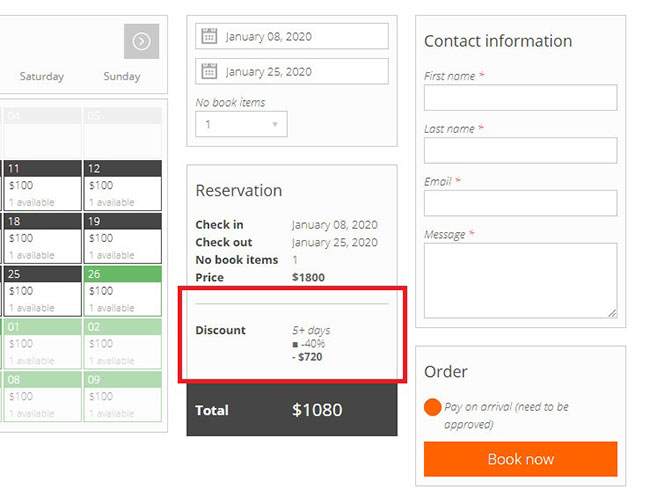
Task: Select next-month day 02 in calendar
Action: (x=122, y=343)
